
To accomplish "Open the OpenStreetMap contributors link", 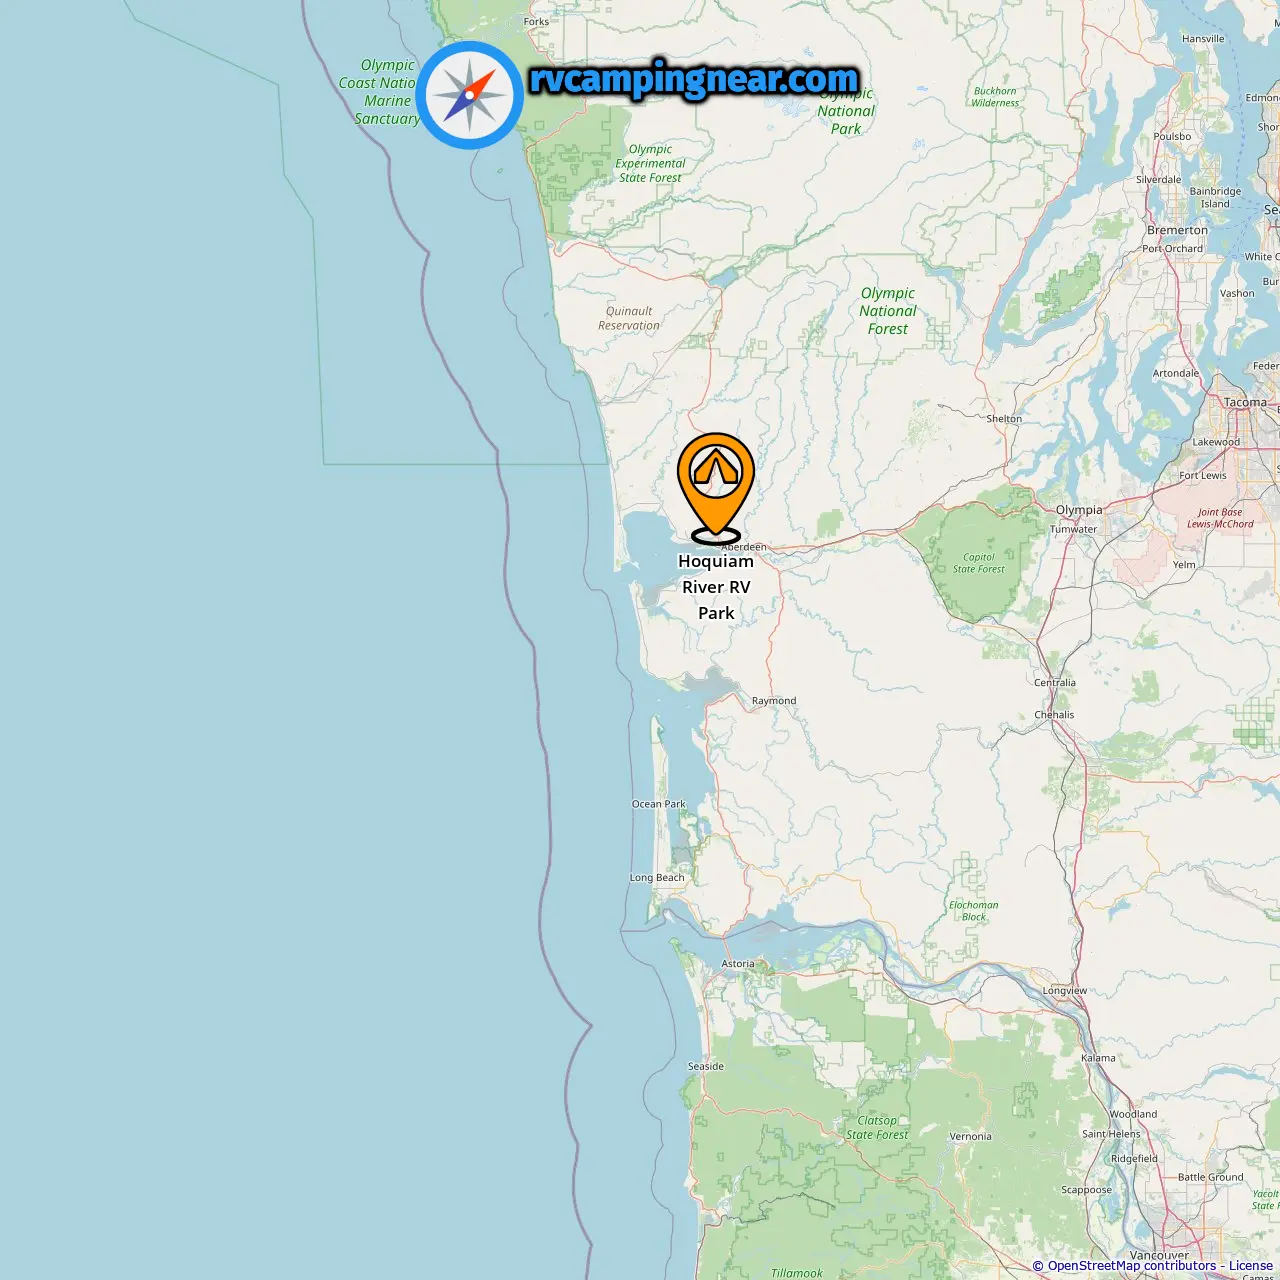I will 1132,1266.
